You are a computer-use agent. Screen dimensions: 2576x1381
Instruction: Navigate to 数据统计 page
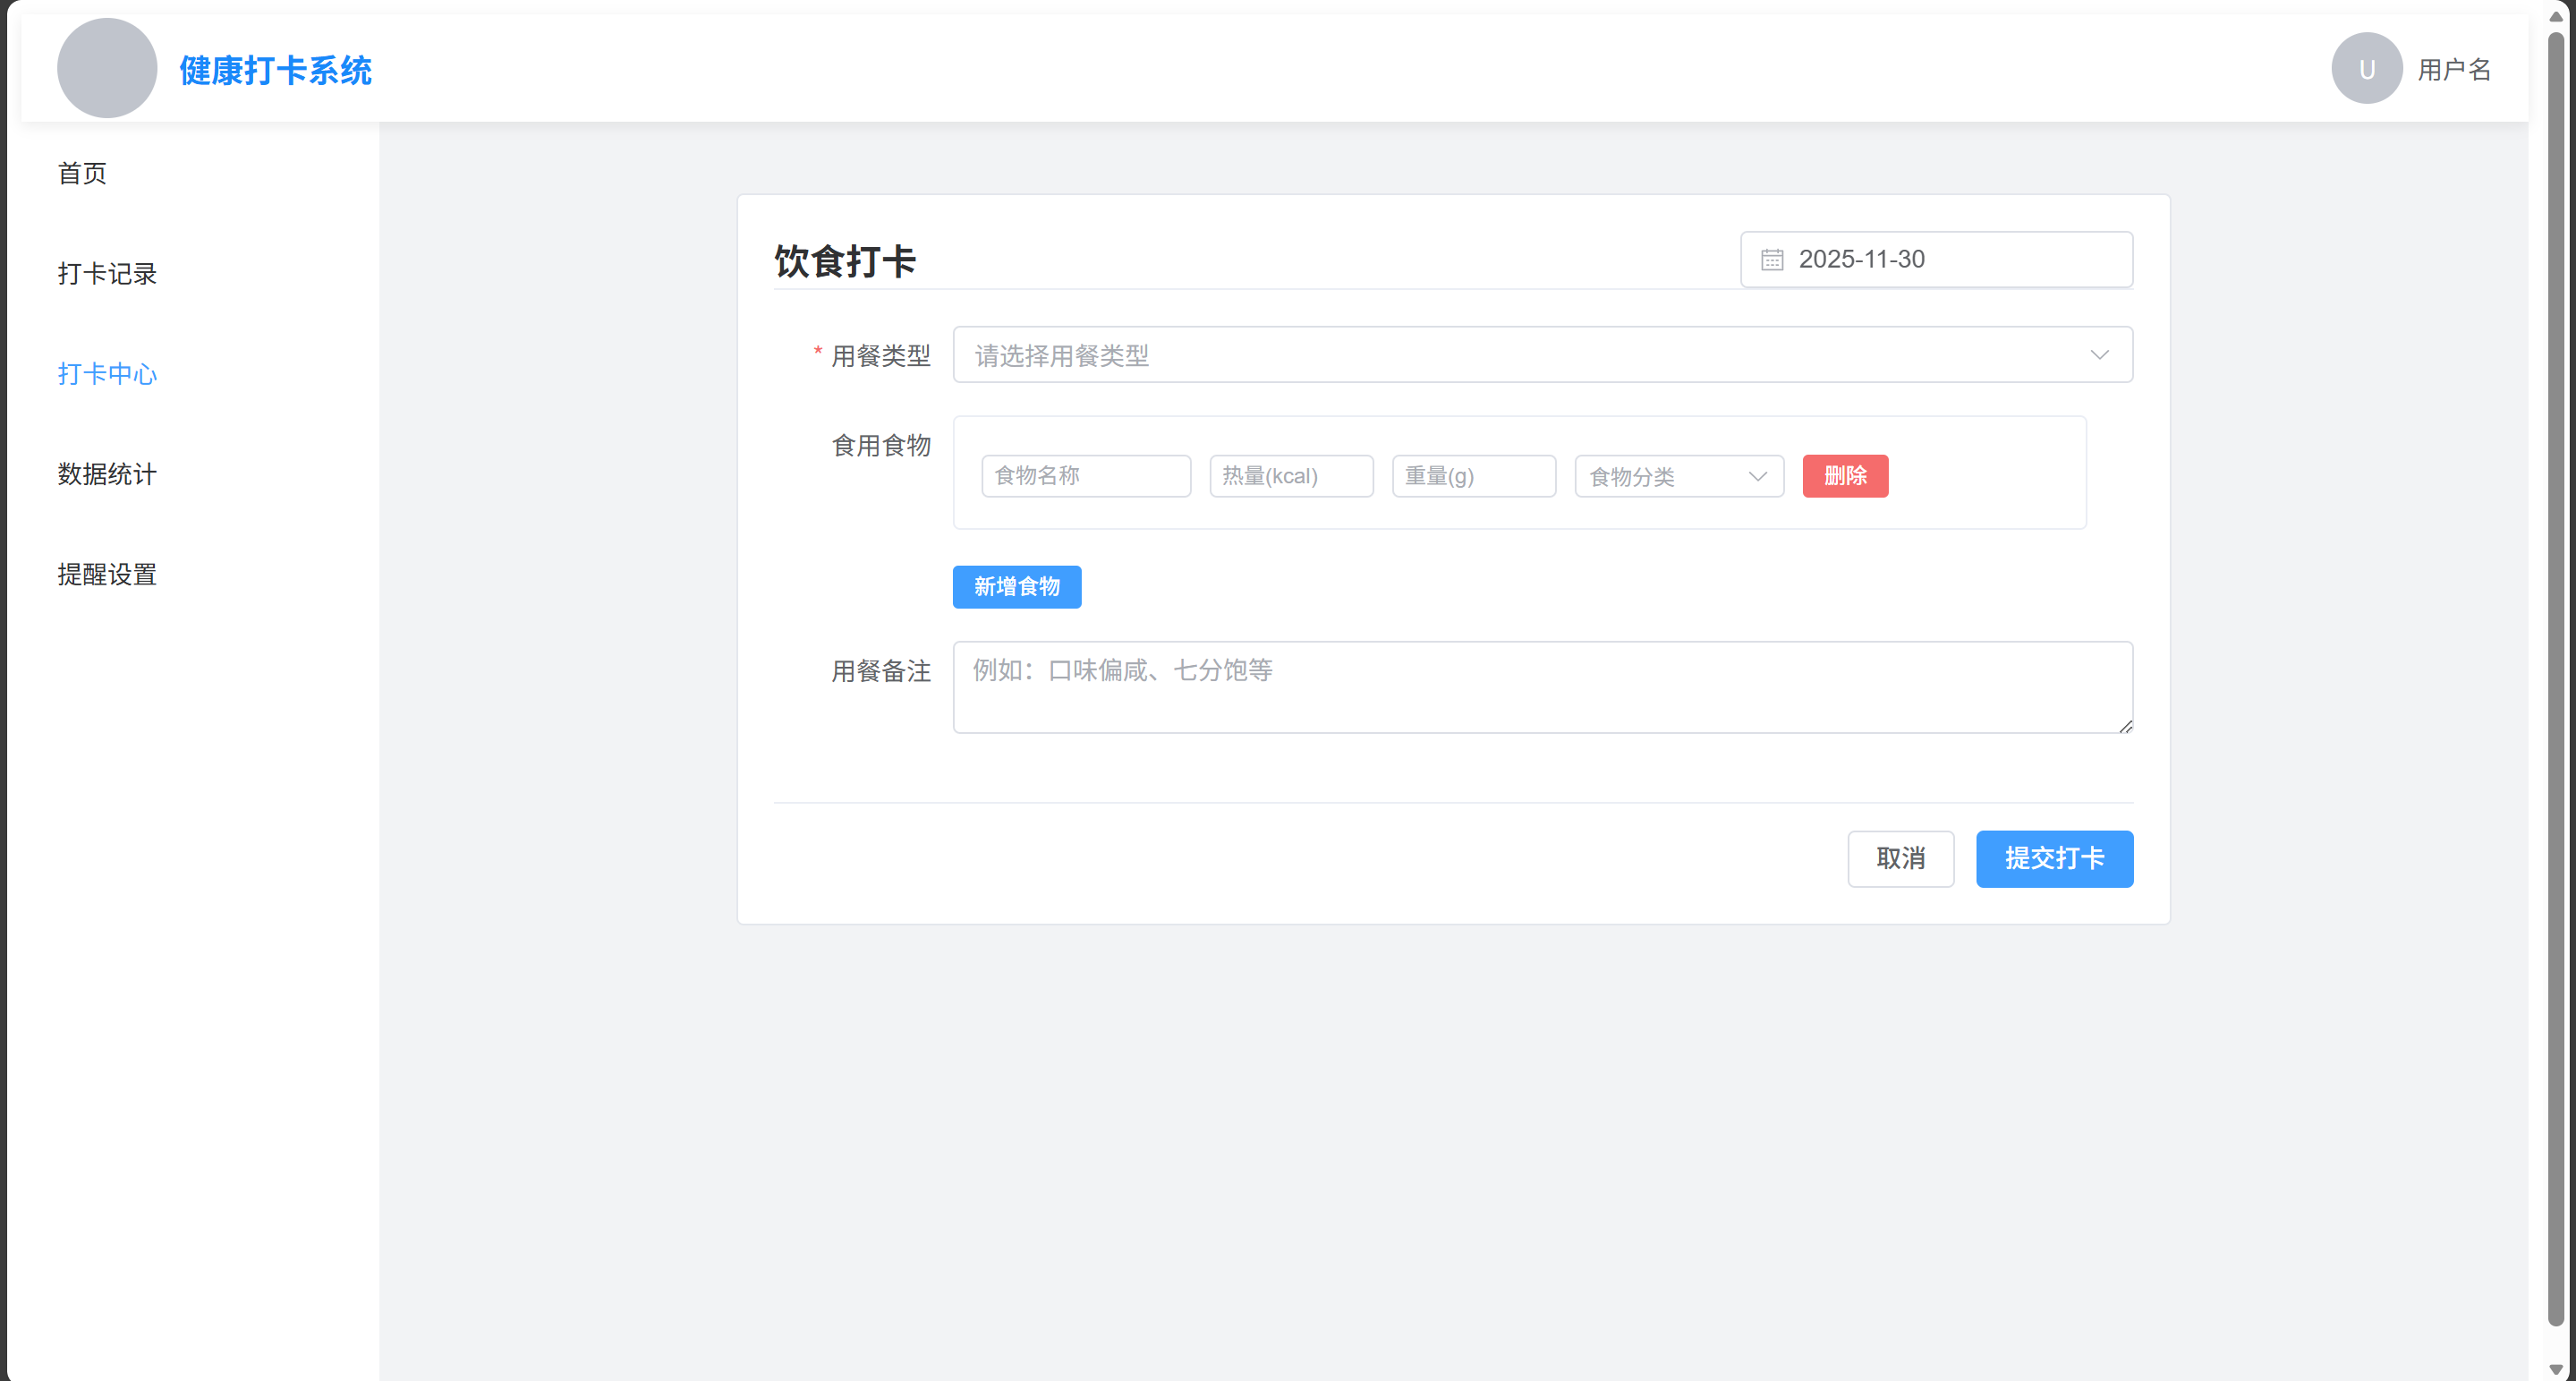pyautogui.click(x=107, y=474)
